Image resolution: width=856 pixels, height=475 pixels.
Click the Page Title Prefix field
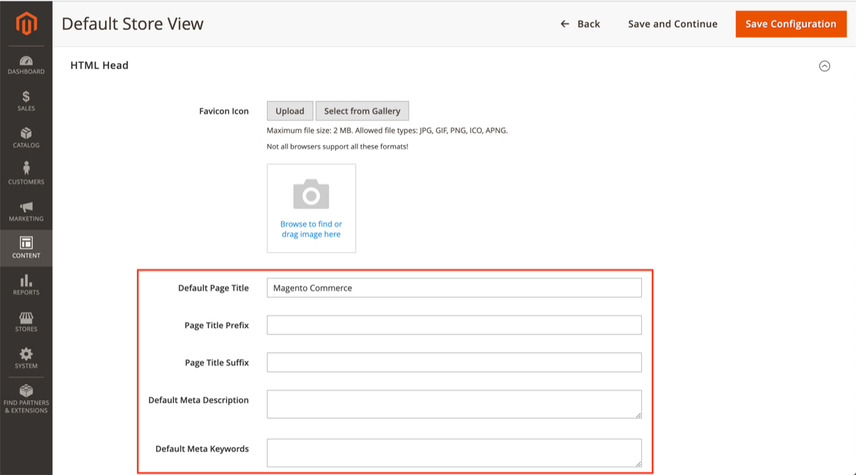coord(454,325)
